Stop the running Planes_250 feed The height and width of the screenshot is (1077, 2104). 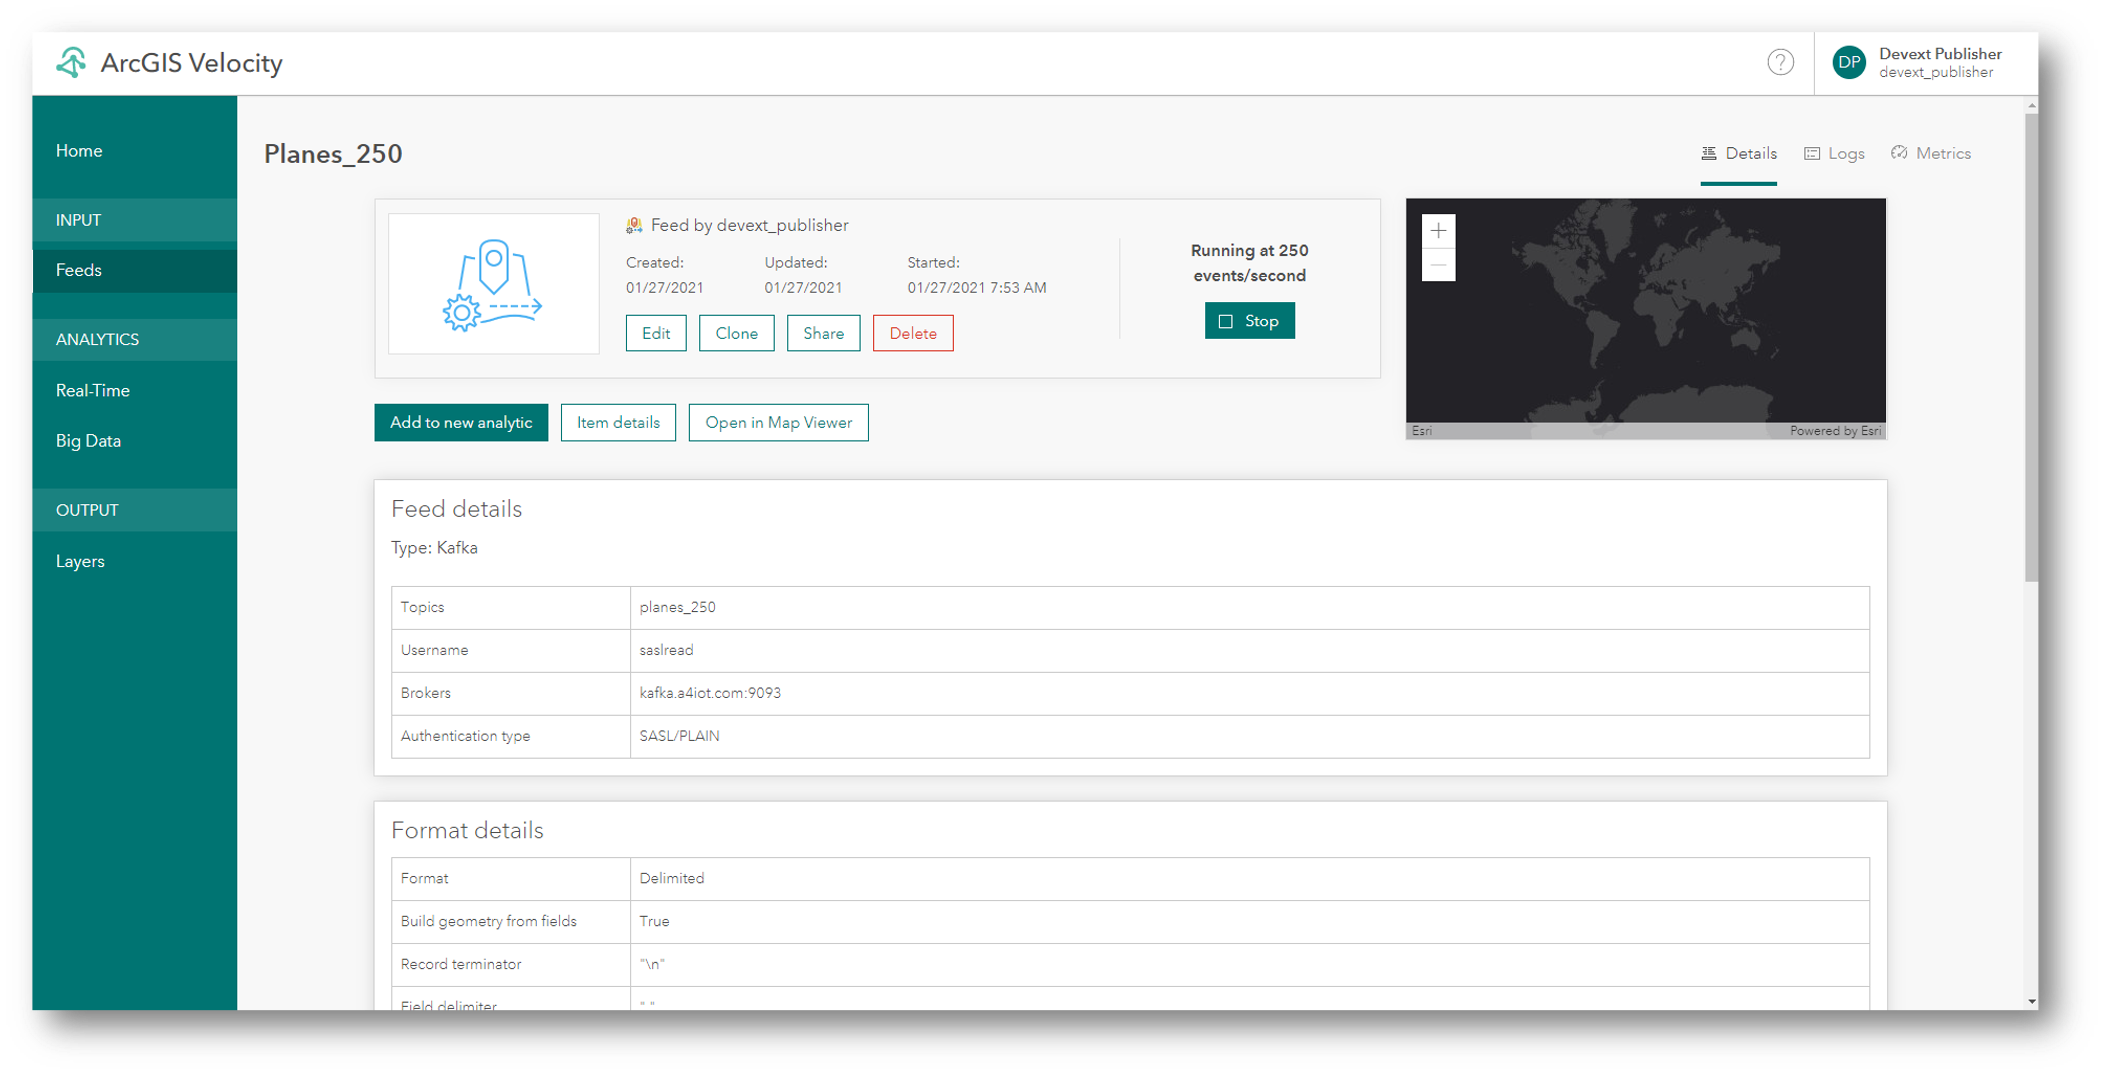(x=1249, y=320)
